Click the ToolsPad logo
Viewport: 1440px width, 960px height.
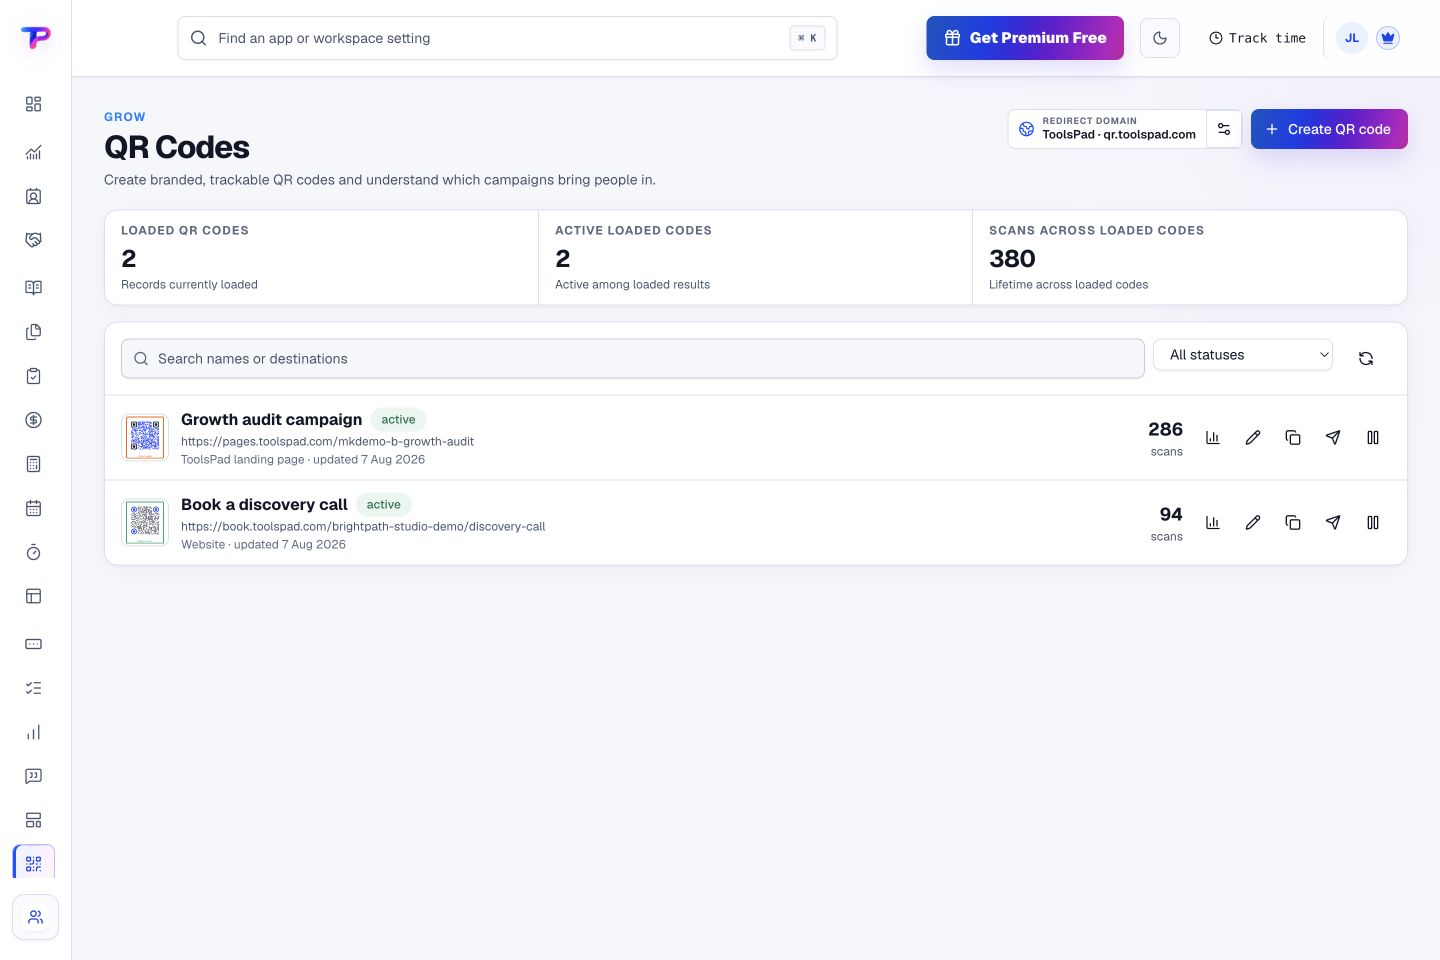click(35, 38)
